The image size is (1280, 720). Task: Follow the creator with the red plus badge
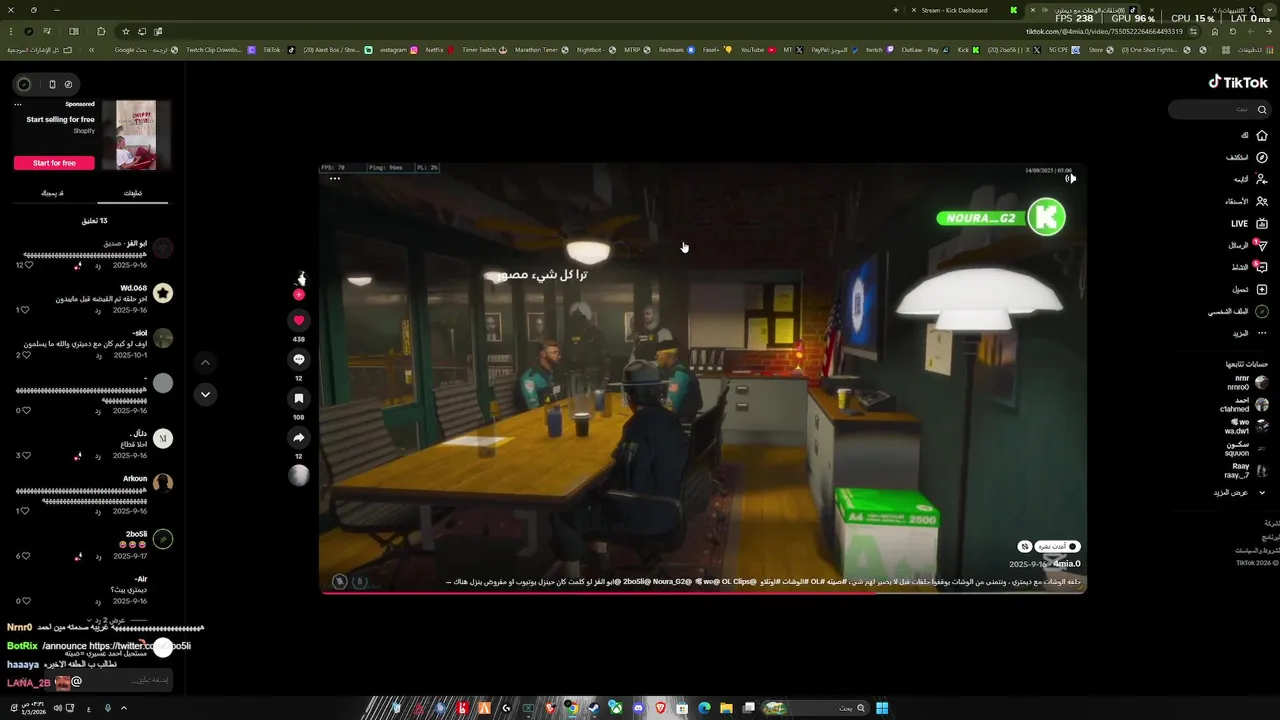(298, 295)
